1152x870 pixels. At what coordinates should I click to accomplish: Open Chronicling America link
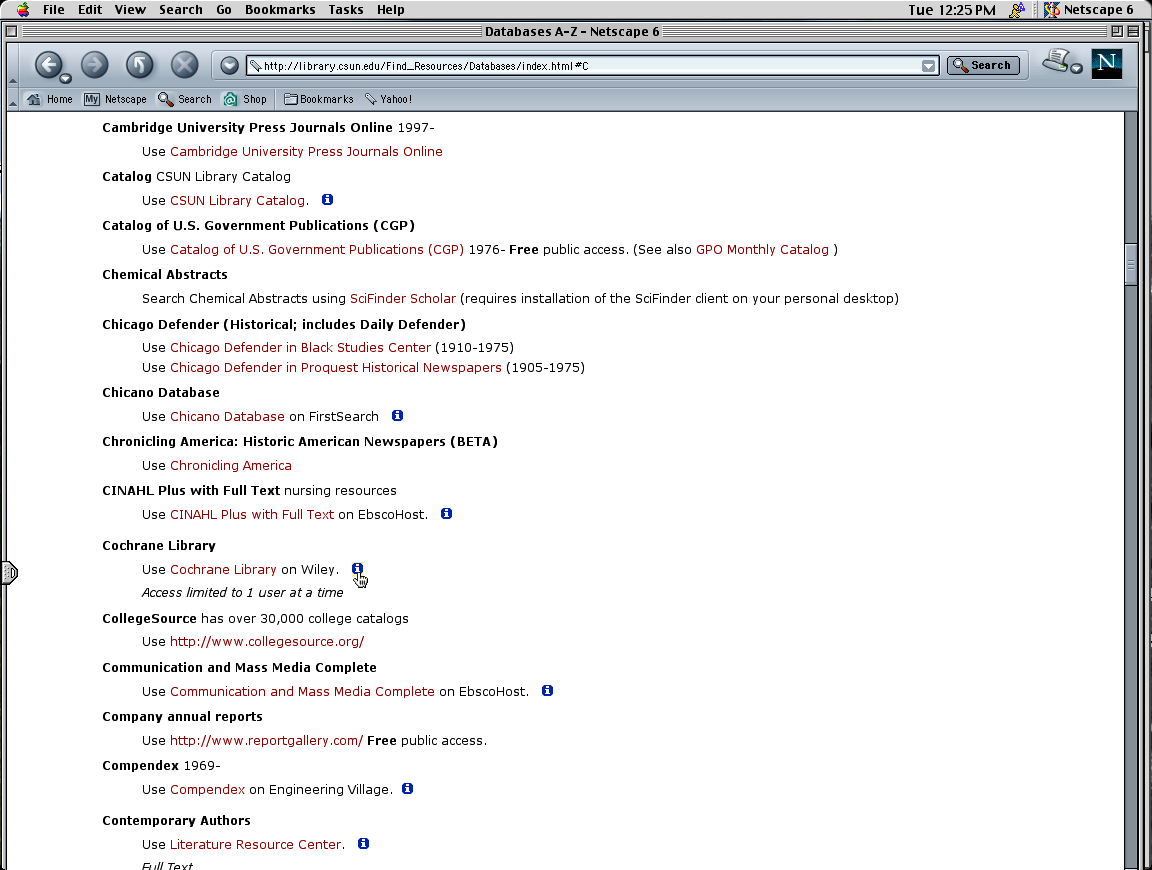[x=231, y=466]
